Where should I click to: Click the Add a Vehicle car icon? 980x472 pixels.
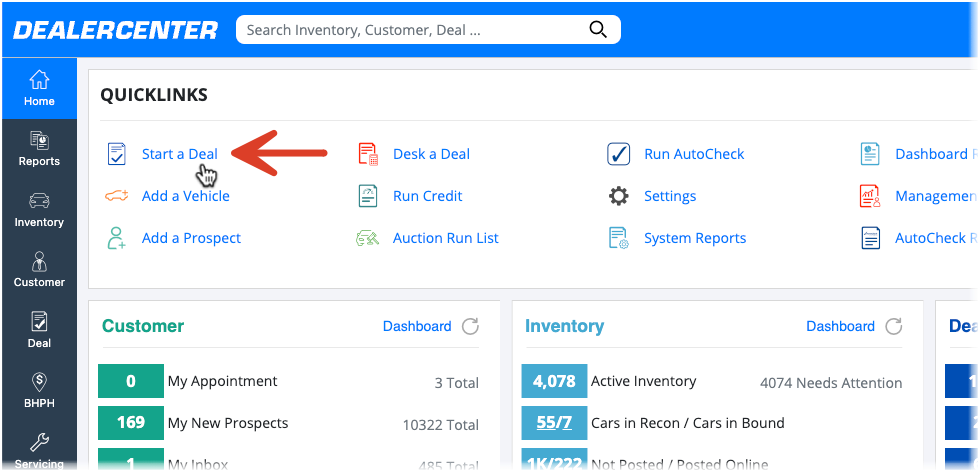[x=116, y=196]
